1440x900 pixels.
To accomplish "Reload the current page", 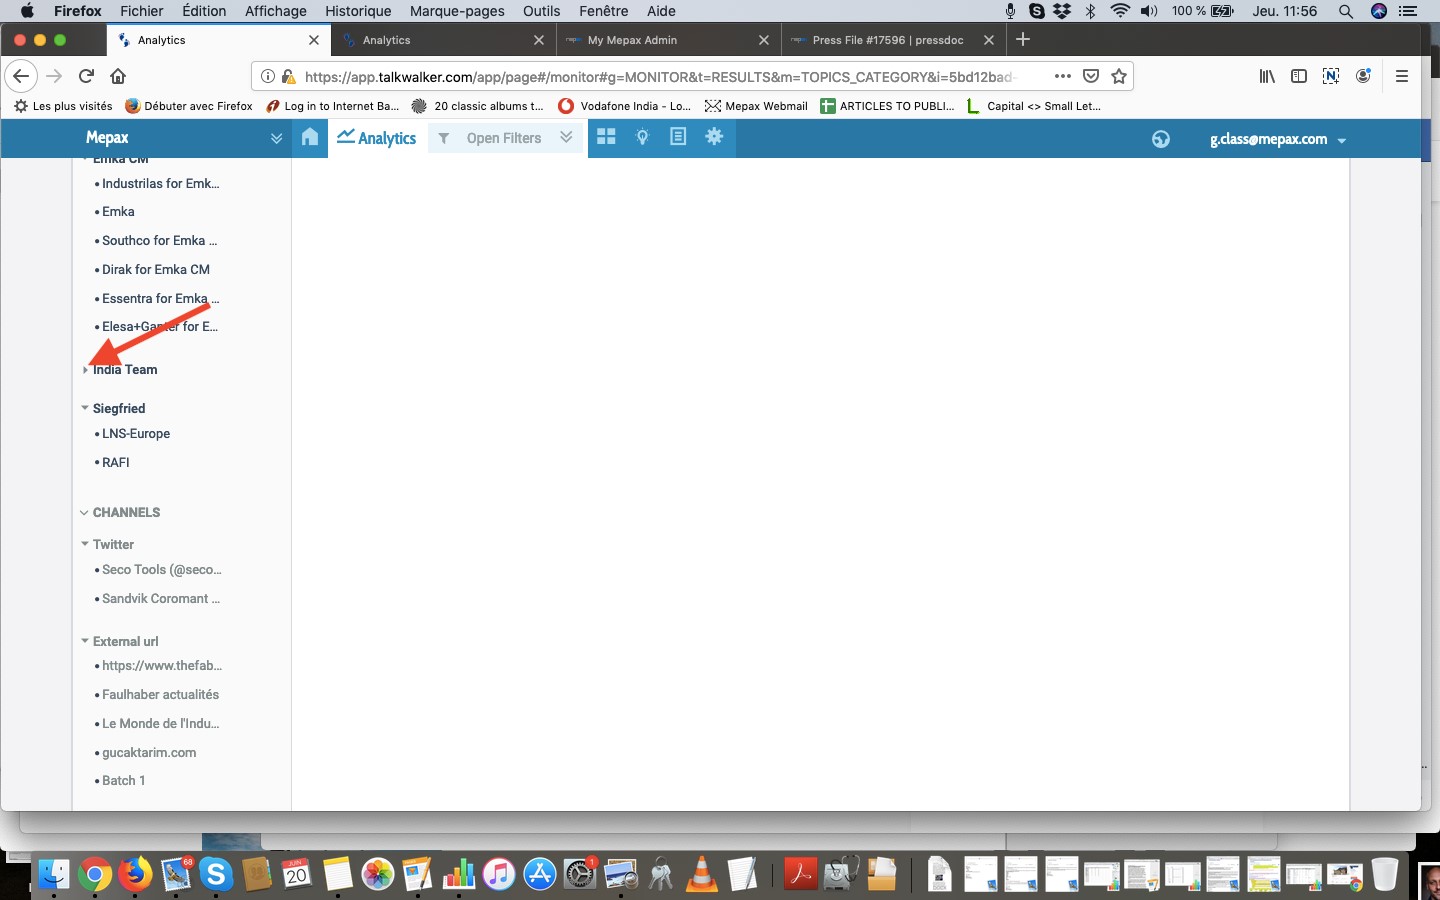I will 86,76.
